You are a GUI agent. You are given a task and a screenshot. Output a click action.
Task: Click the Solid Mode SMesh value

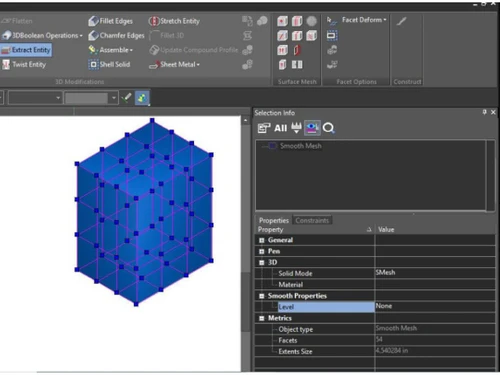pos(435,273)
